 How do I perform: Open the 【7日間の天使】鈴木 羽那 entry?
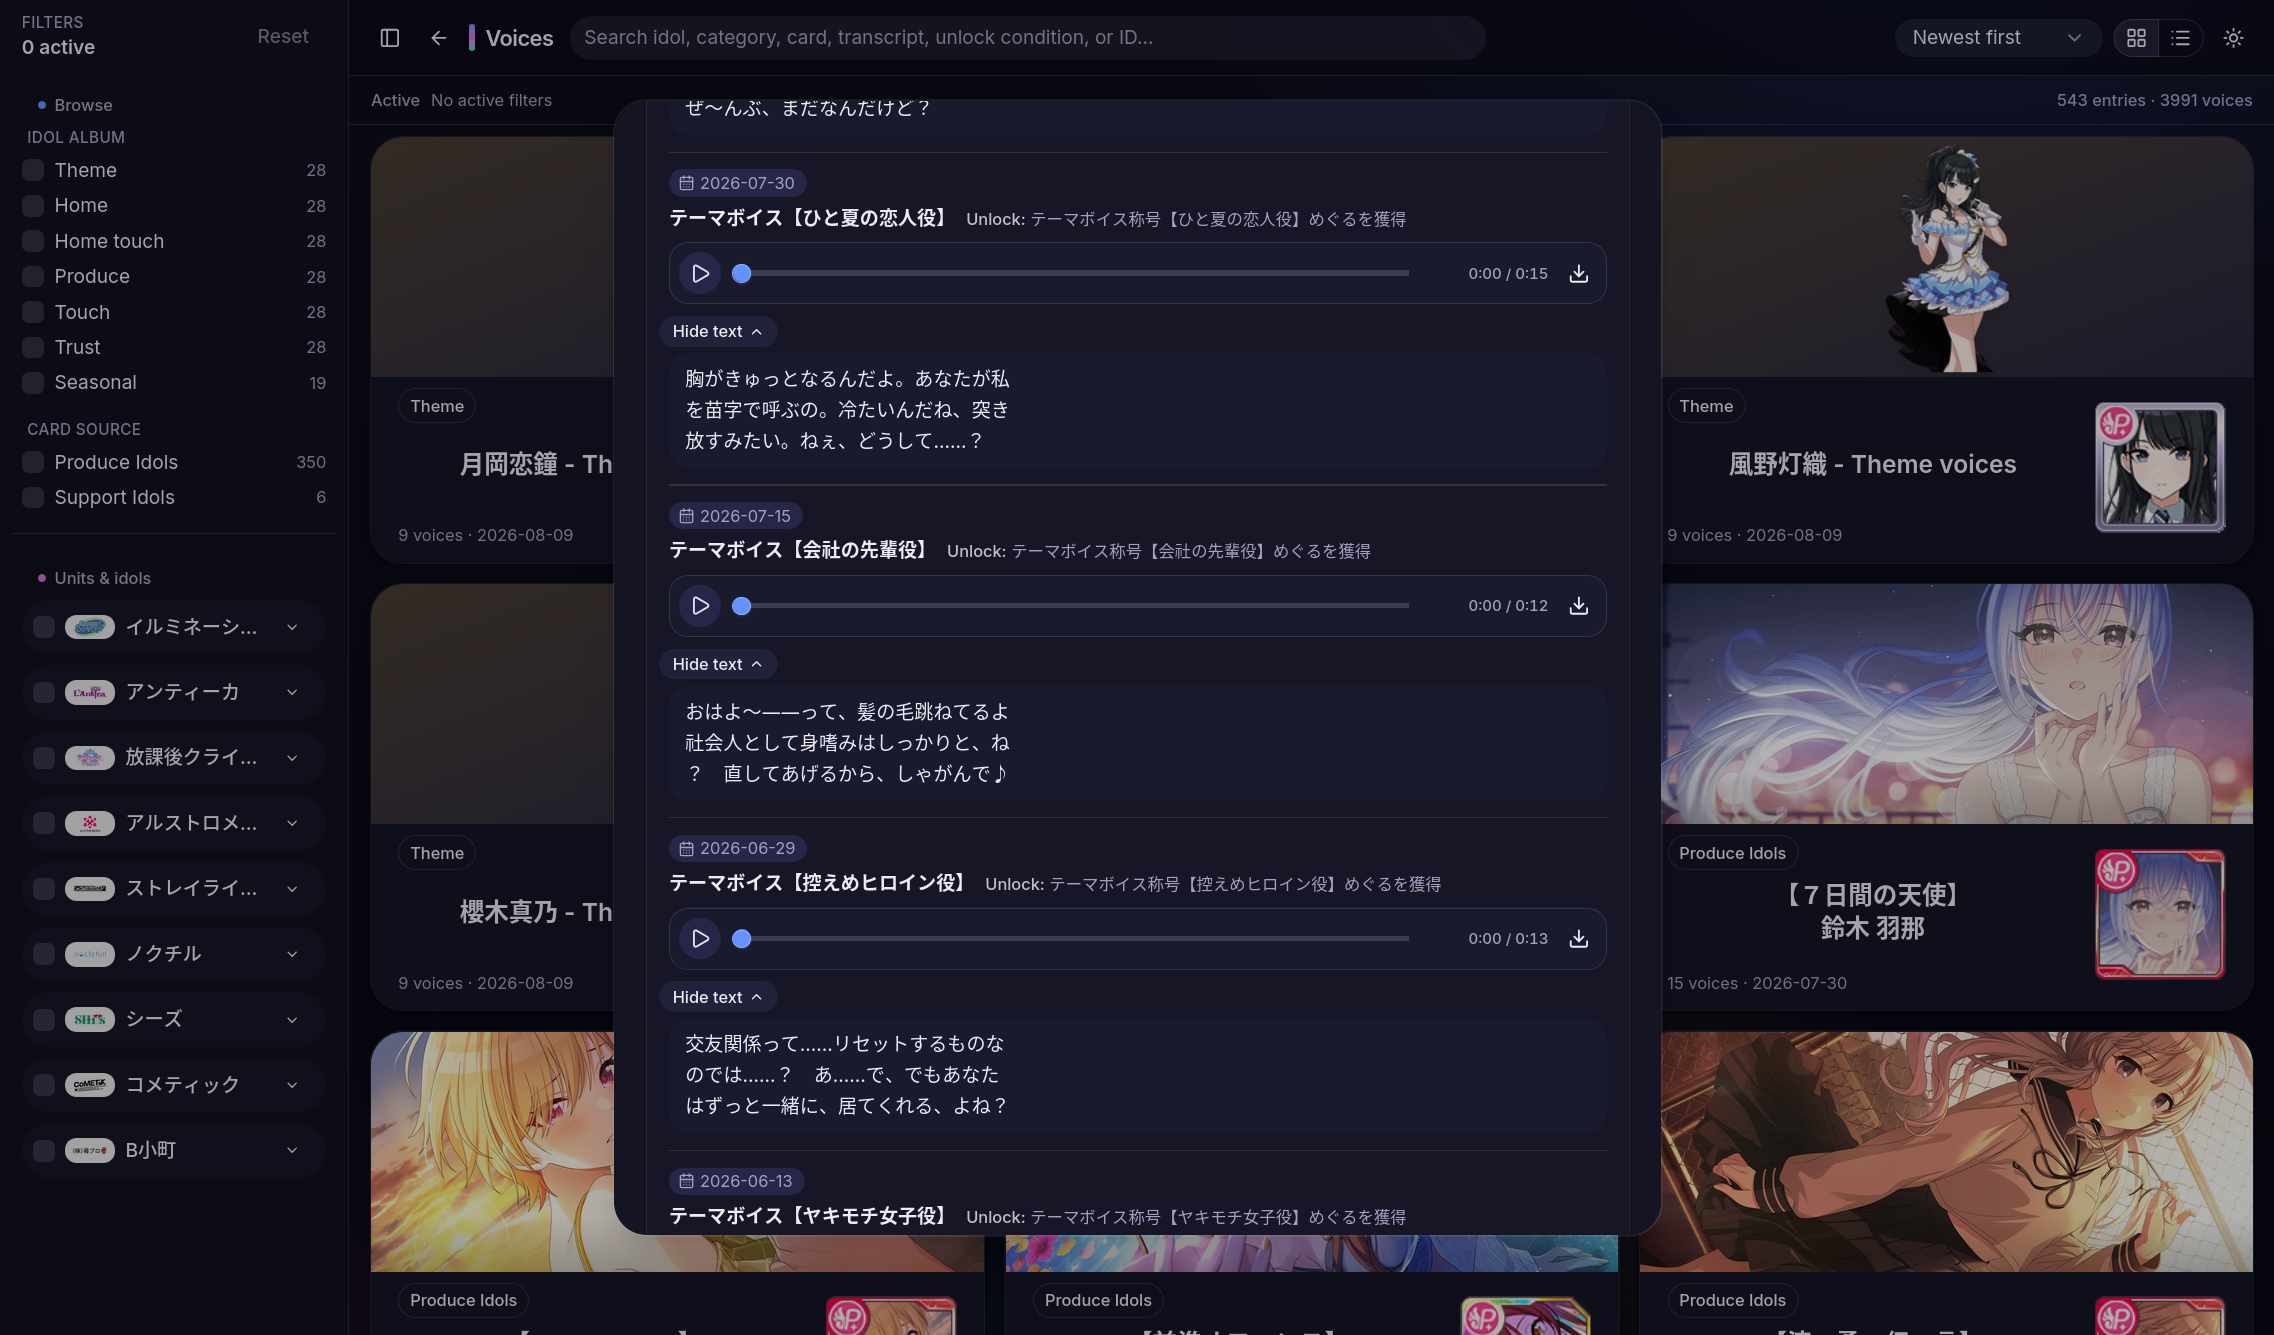point(1872,911)
